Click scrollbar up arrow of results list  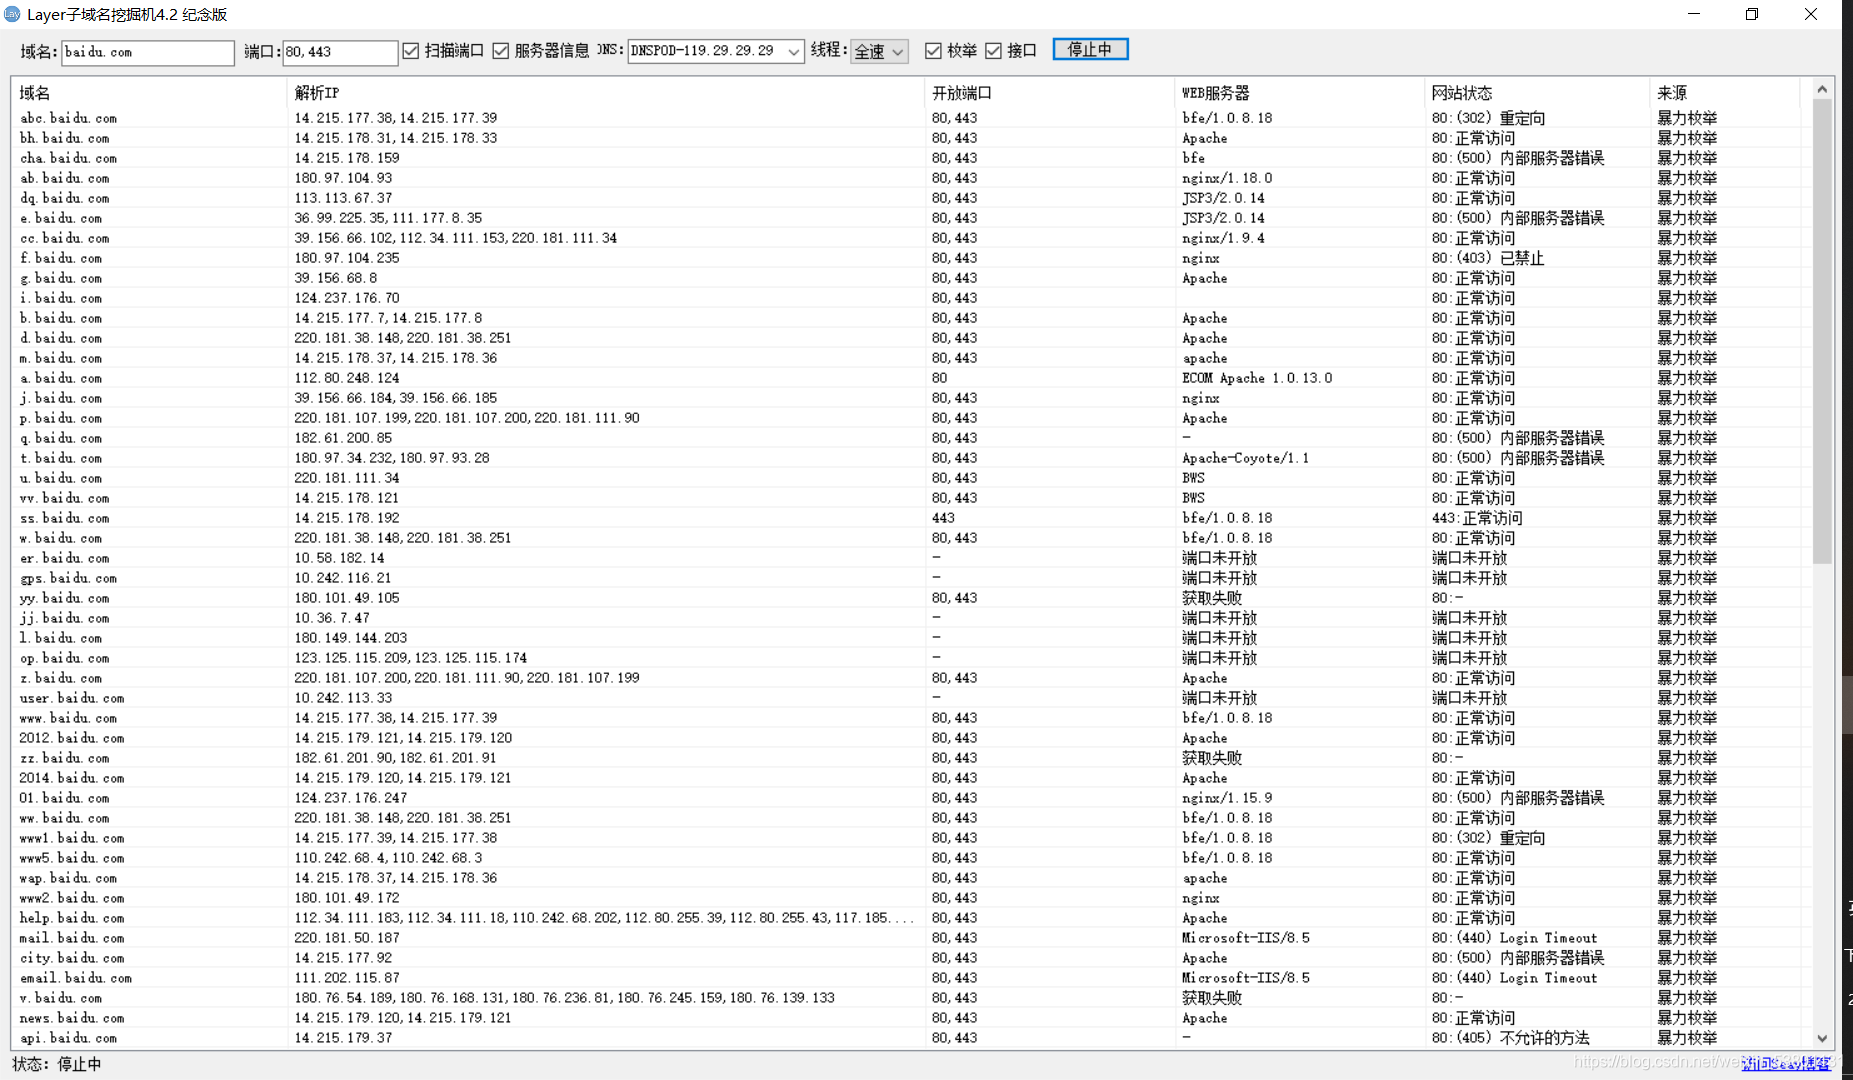[x=1822, y=89]
